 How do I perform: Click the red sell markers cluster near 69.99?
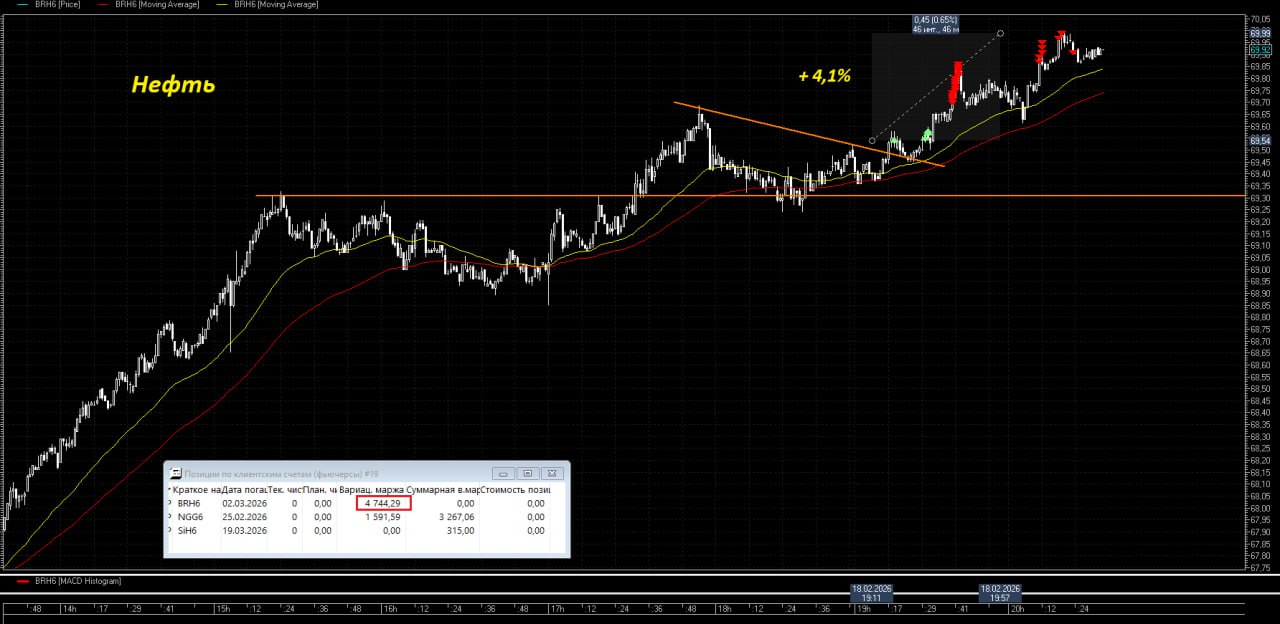[1060, 37]
